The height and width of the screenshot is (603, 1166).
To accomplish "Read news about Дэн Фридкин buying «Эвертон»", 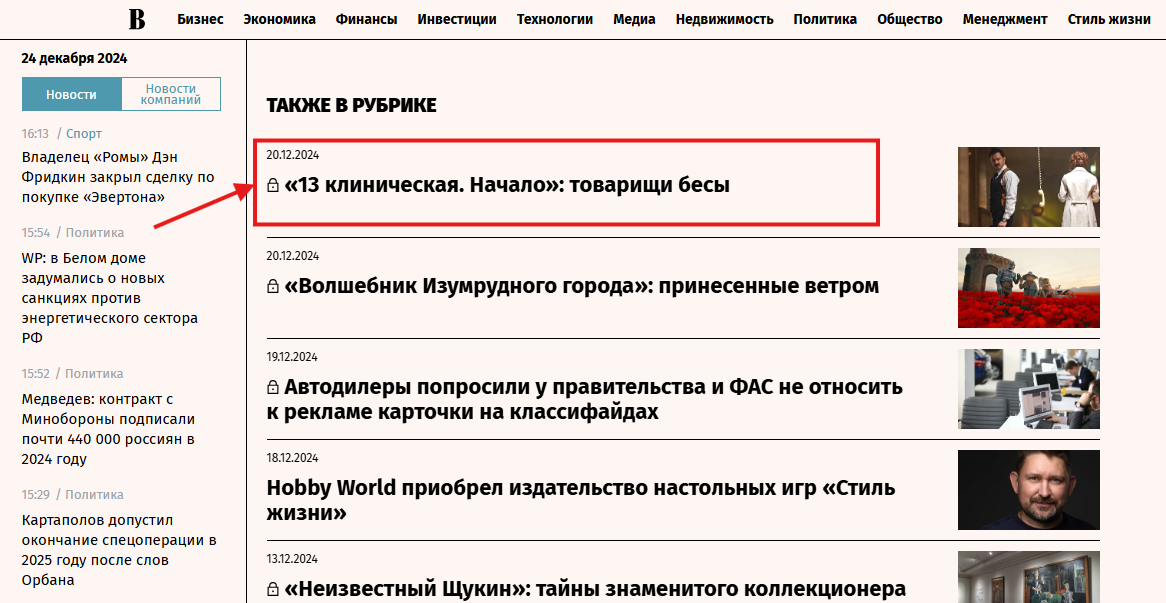I will coord(118,177).
